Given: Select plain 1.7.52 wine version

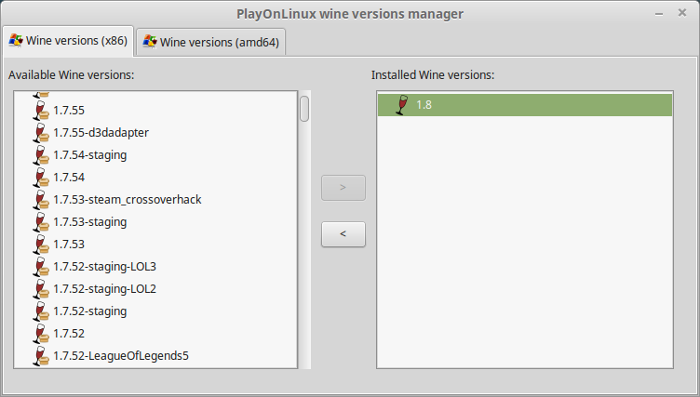Looking at the screenshot, I should [x=69, y=334].
